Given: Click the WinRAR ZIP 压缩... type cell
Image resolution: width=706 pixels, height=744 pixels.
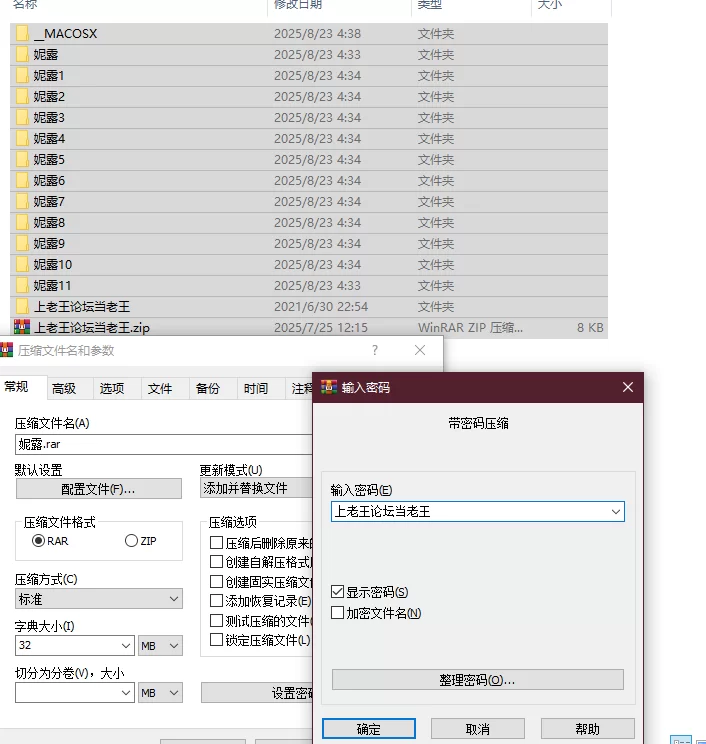Looking at the screenshot, I should click(470, 327).
